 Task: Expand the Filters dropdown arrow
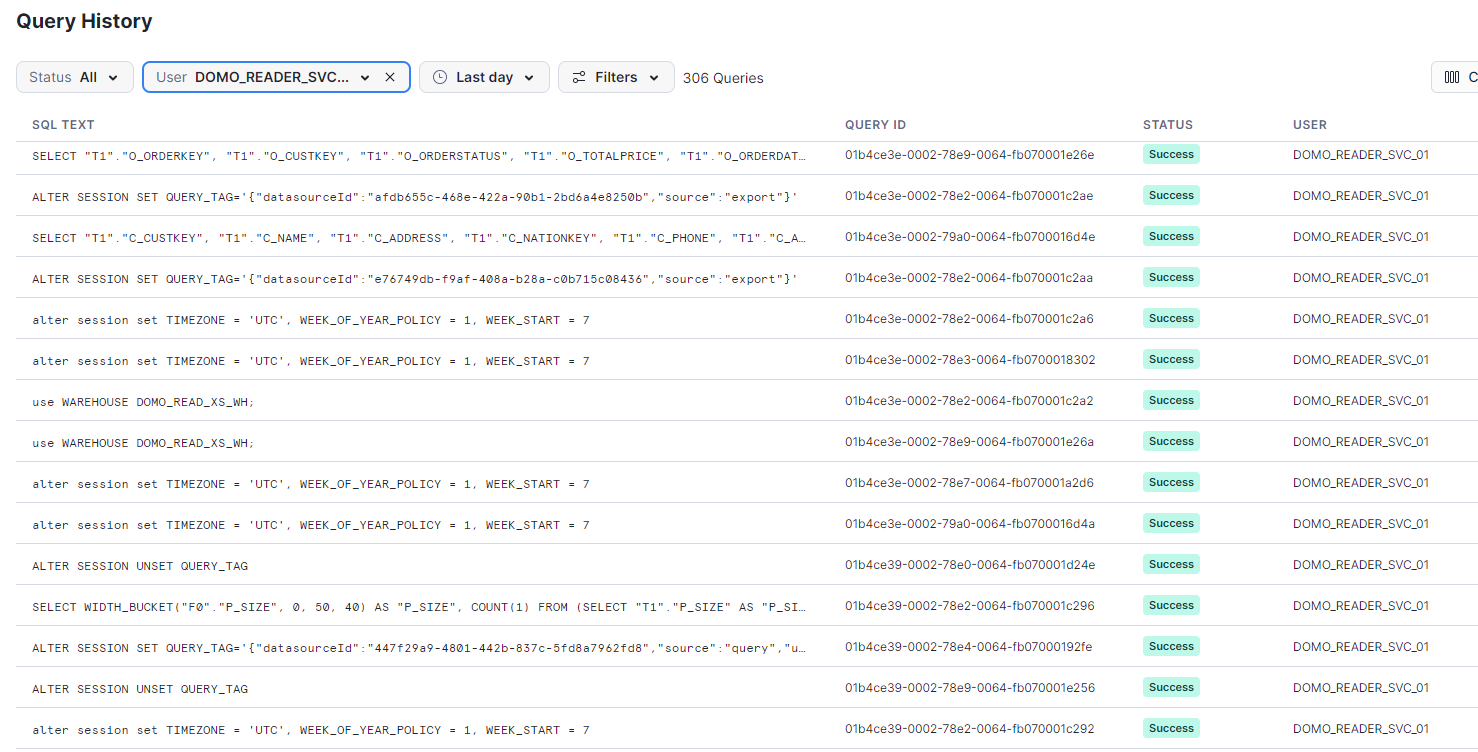click(654, 77)
